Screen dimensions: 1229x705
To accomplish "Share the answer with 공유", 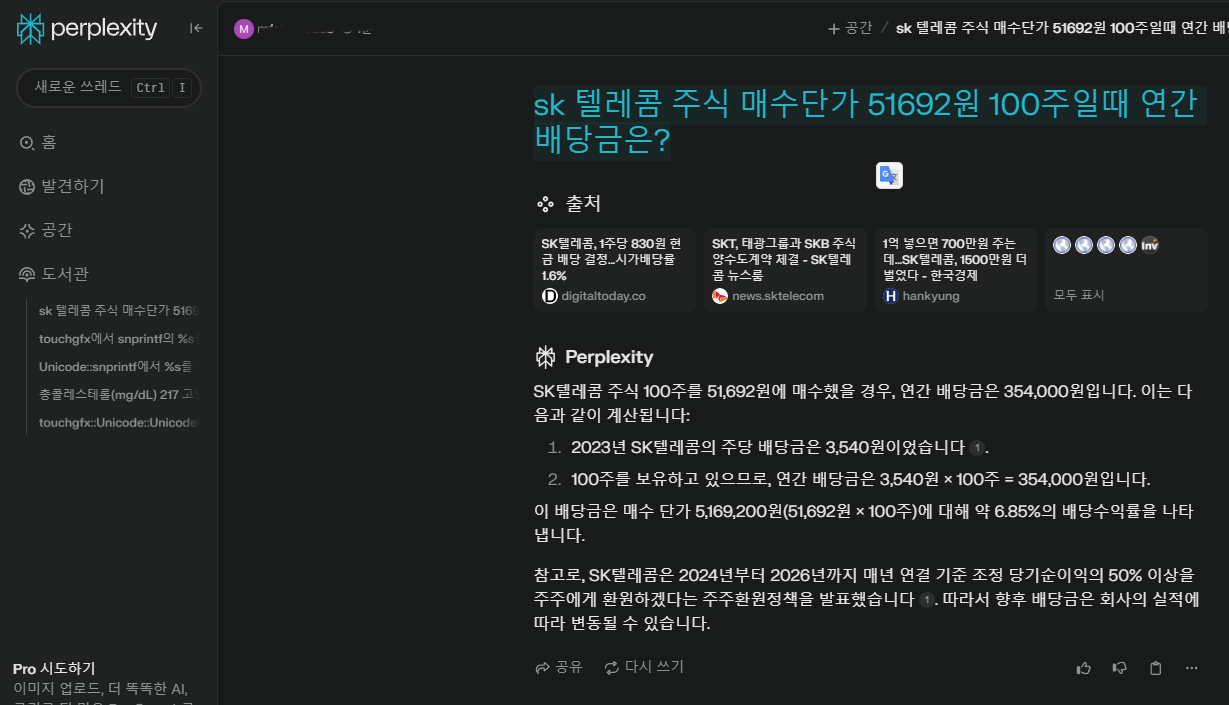I will pyautogui.click(x=559, y=667).
